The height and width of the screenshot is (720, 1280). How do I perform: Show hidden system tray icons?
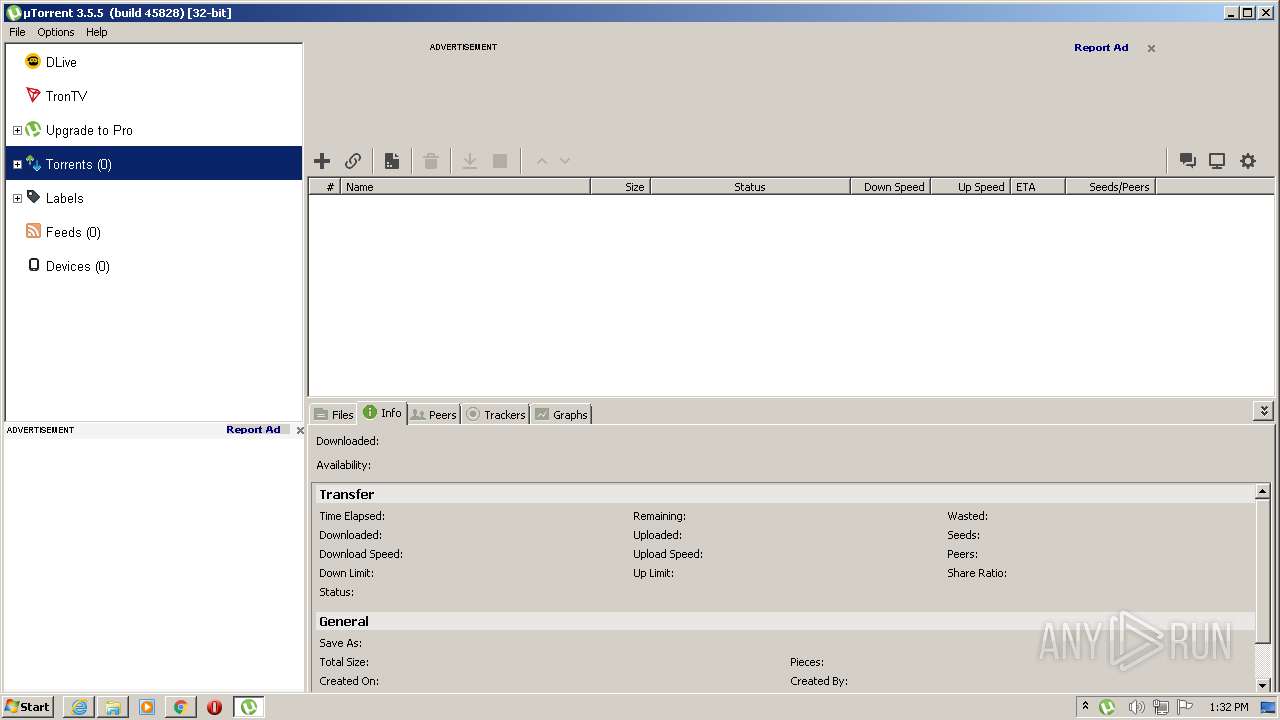[x=1085, y=706]
